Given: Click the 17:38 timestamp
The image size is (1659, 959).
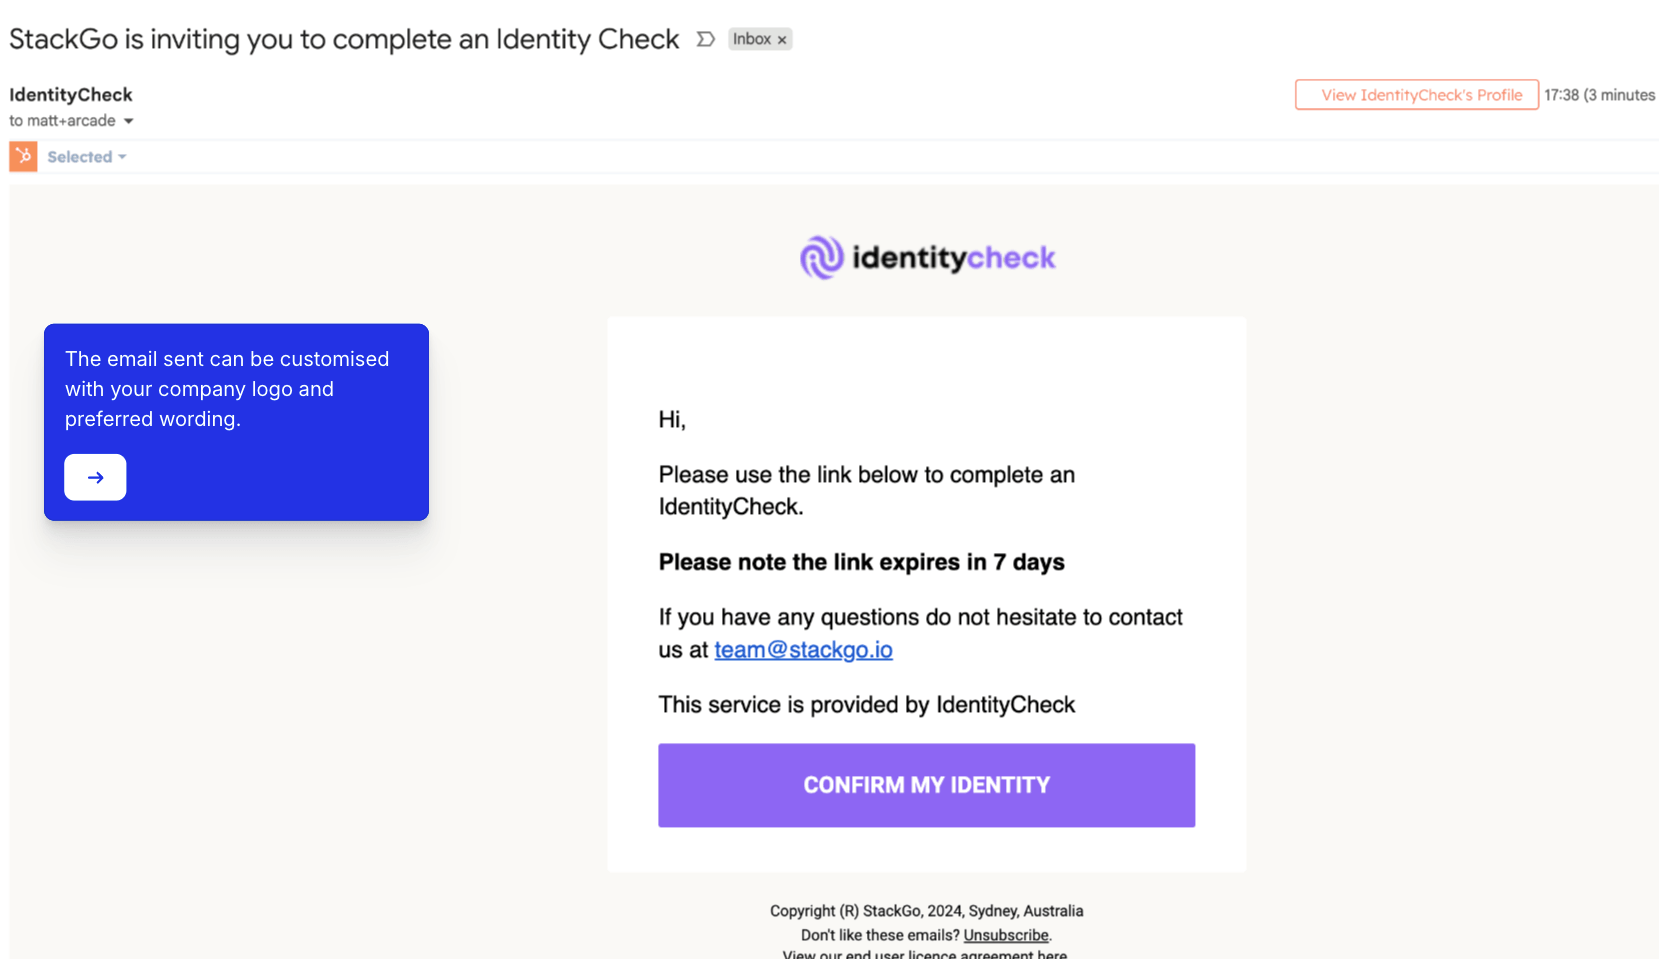Looking at the screenshot, I should [1561, 95].
